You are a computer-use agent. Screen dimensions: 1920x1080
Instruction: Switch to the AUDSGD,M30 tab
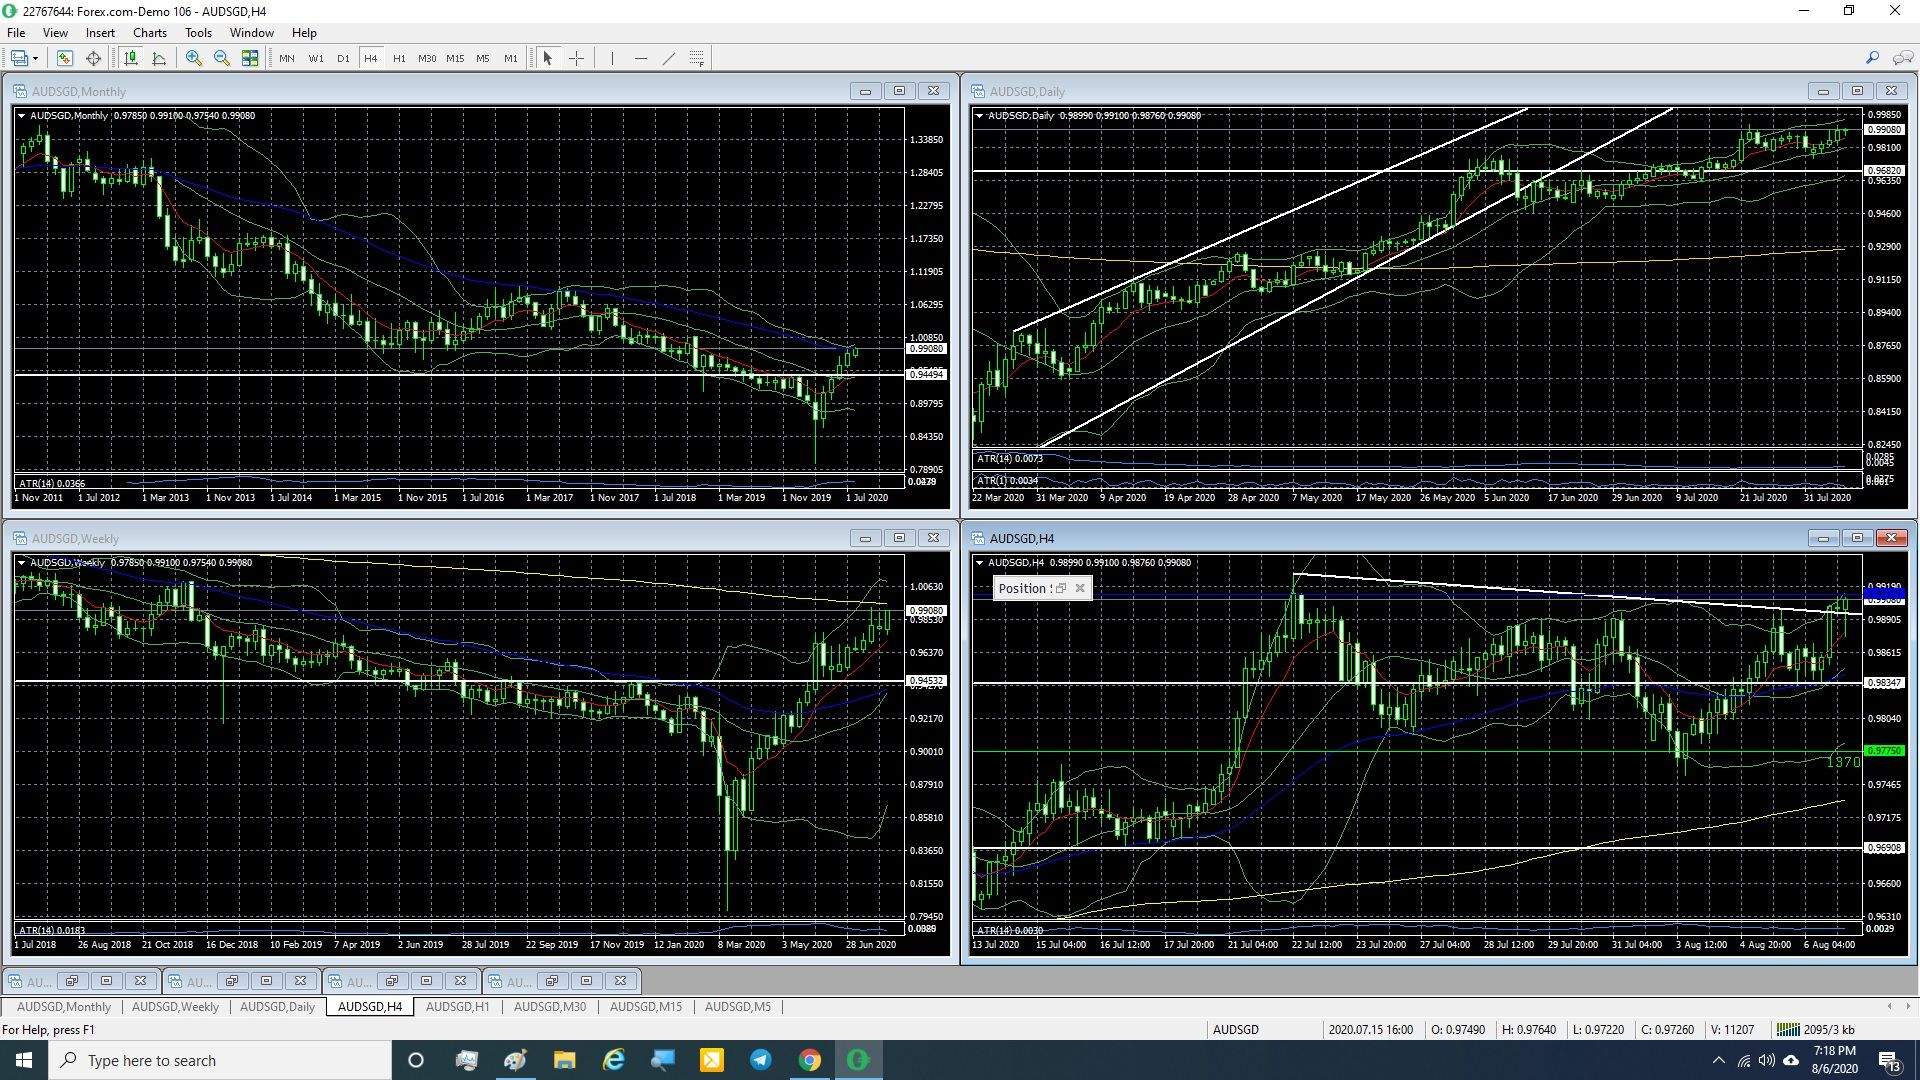pyautogui.click(x=550, y=1007)
